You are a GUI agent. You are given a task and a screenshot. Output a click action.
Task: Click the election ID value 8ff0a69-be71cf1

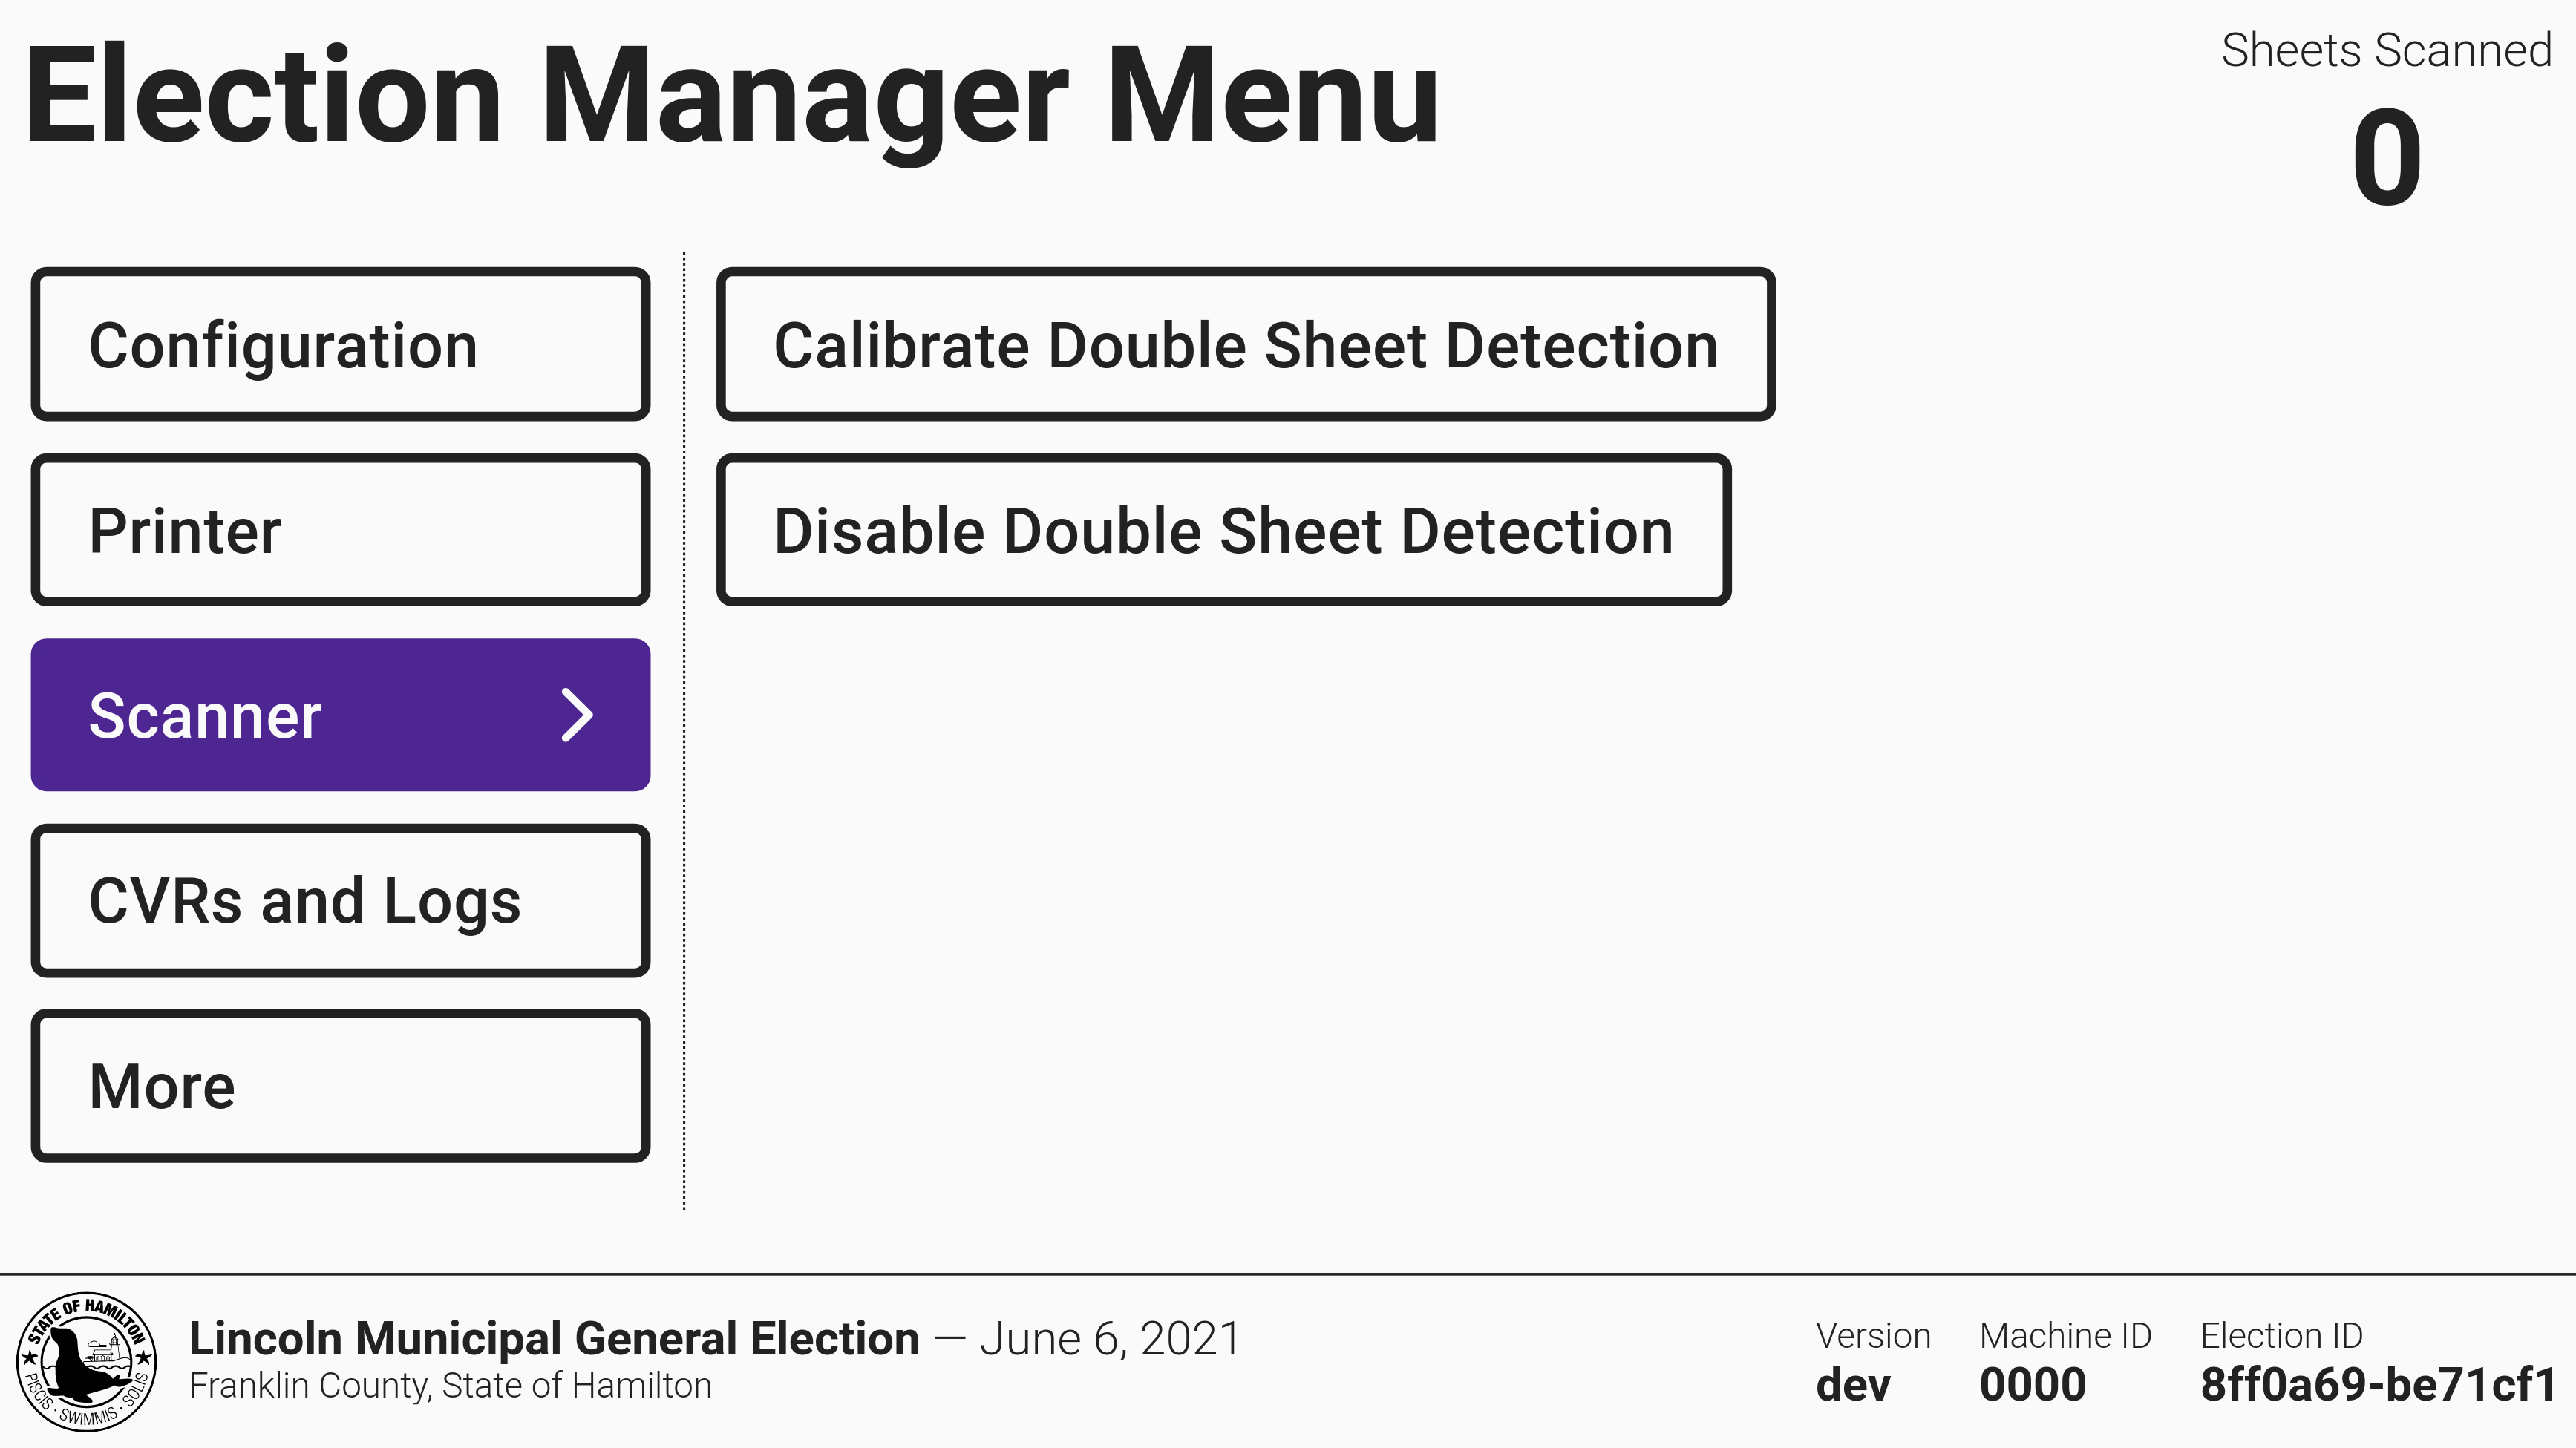click(2377, 1385)
